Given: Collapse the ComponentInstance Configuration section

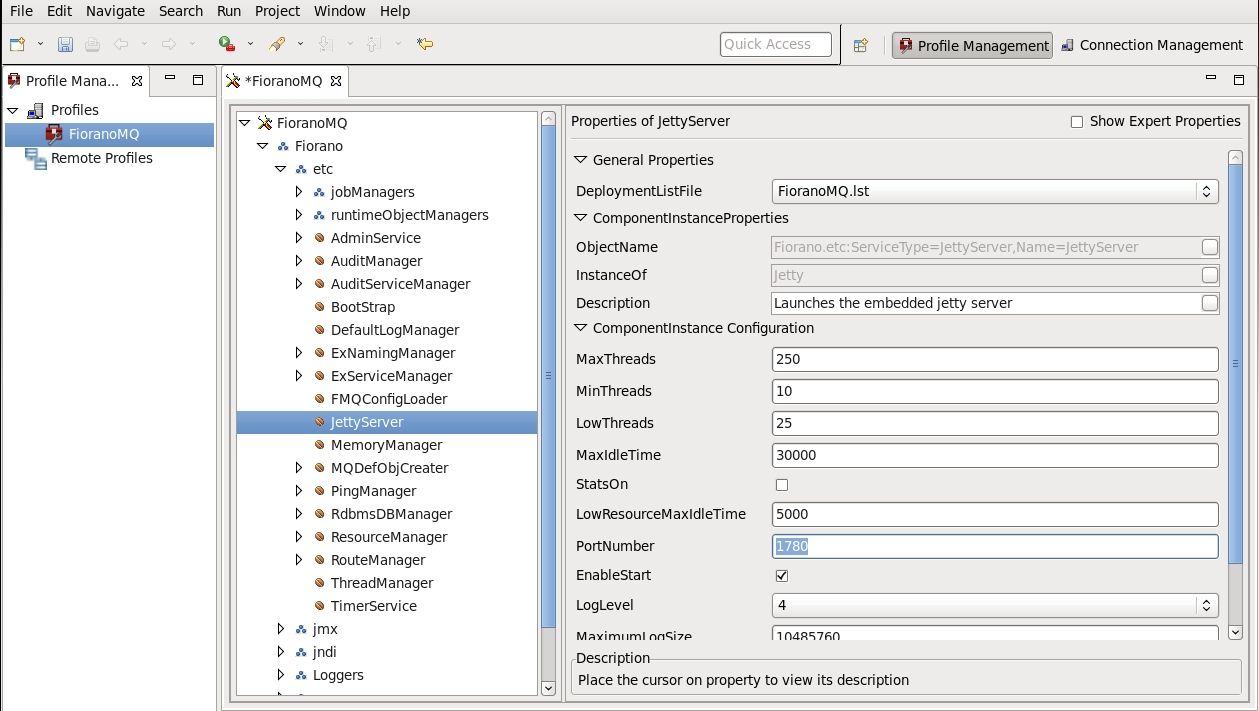Looking at the screenshot, I should pos(581,328).
